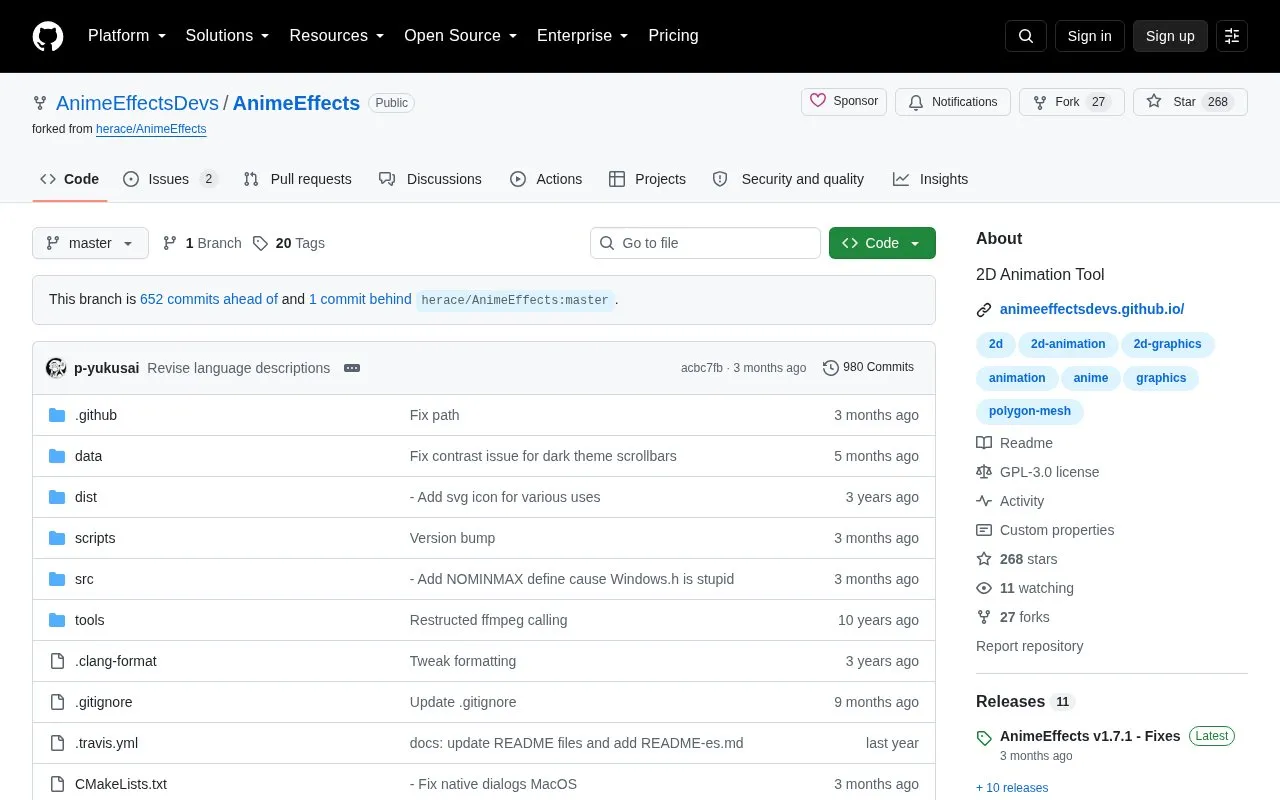Expand the green Code dropdown button
This screenshot has height=800, width=1280.
pyautogui.click(x=882, y=243)
